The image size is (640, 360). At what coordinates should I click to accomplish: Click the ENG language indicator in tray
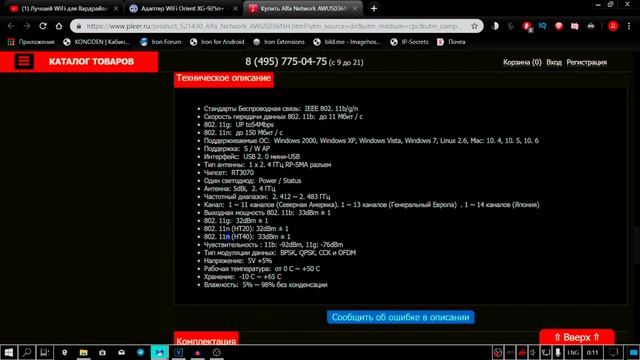click(573, 353)
